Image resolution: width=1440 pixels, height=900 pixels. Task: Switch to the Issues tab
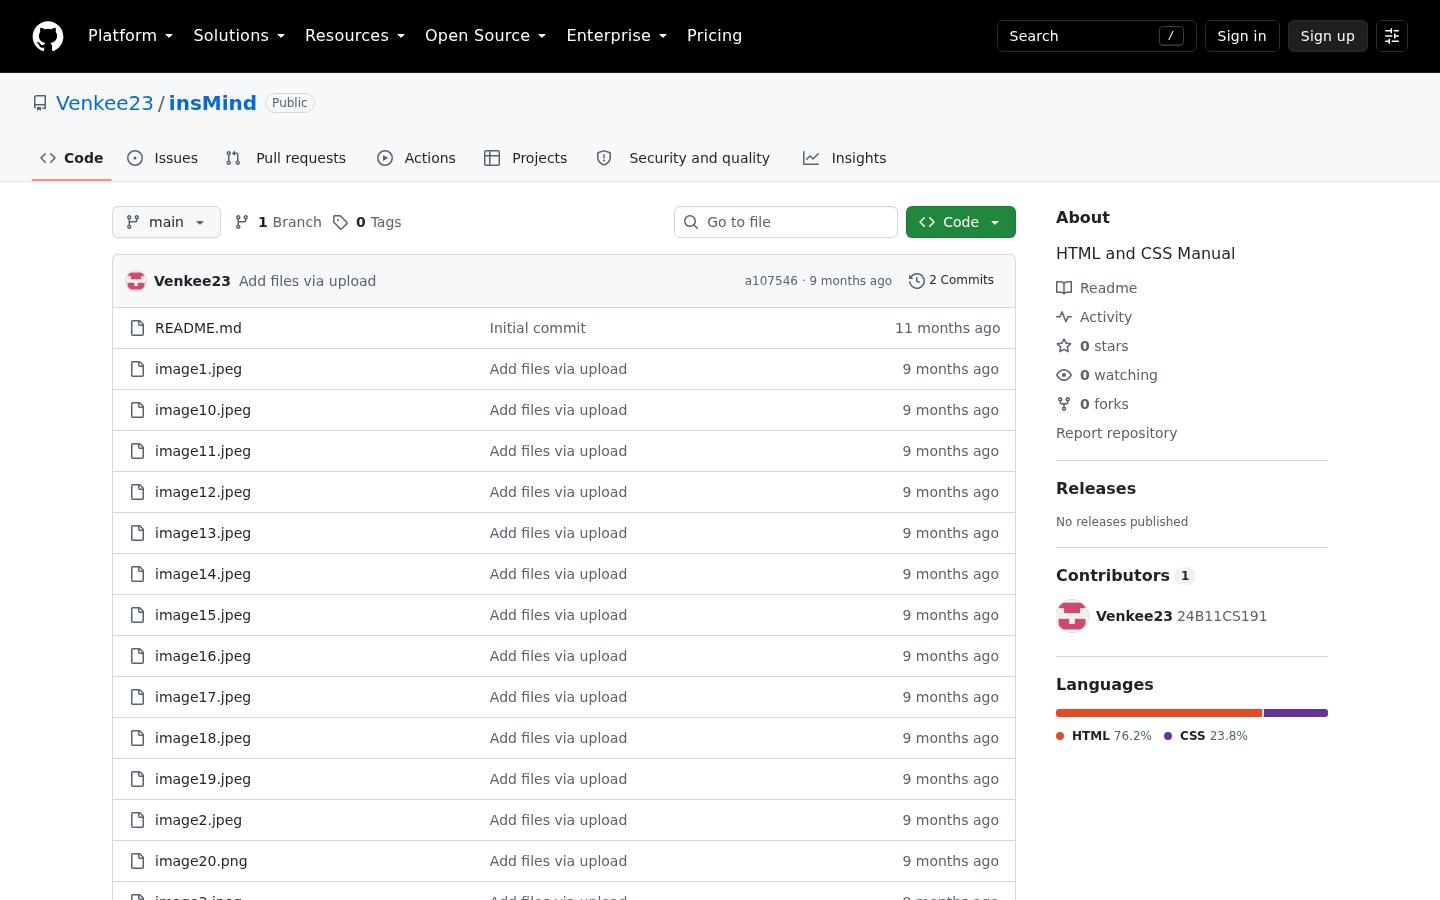click(x=163, y=158)
